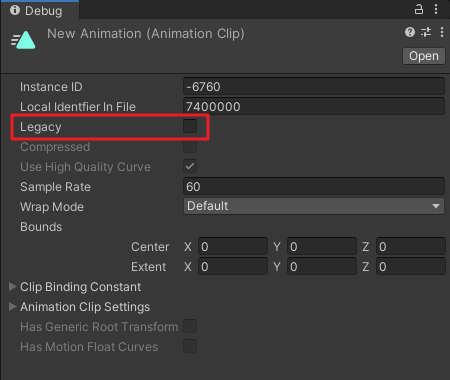Click the Debug tab info icon
450x380 pixels.
[15, 10]
